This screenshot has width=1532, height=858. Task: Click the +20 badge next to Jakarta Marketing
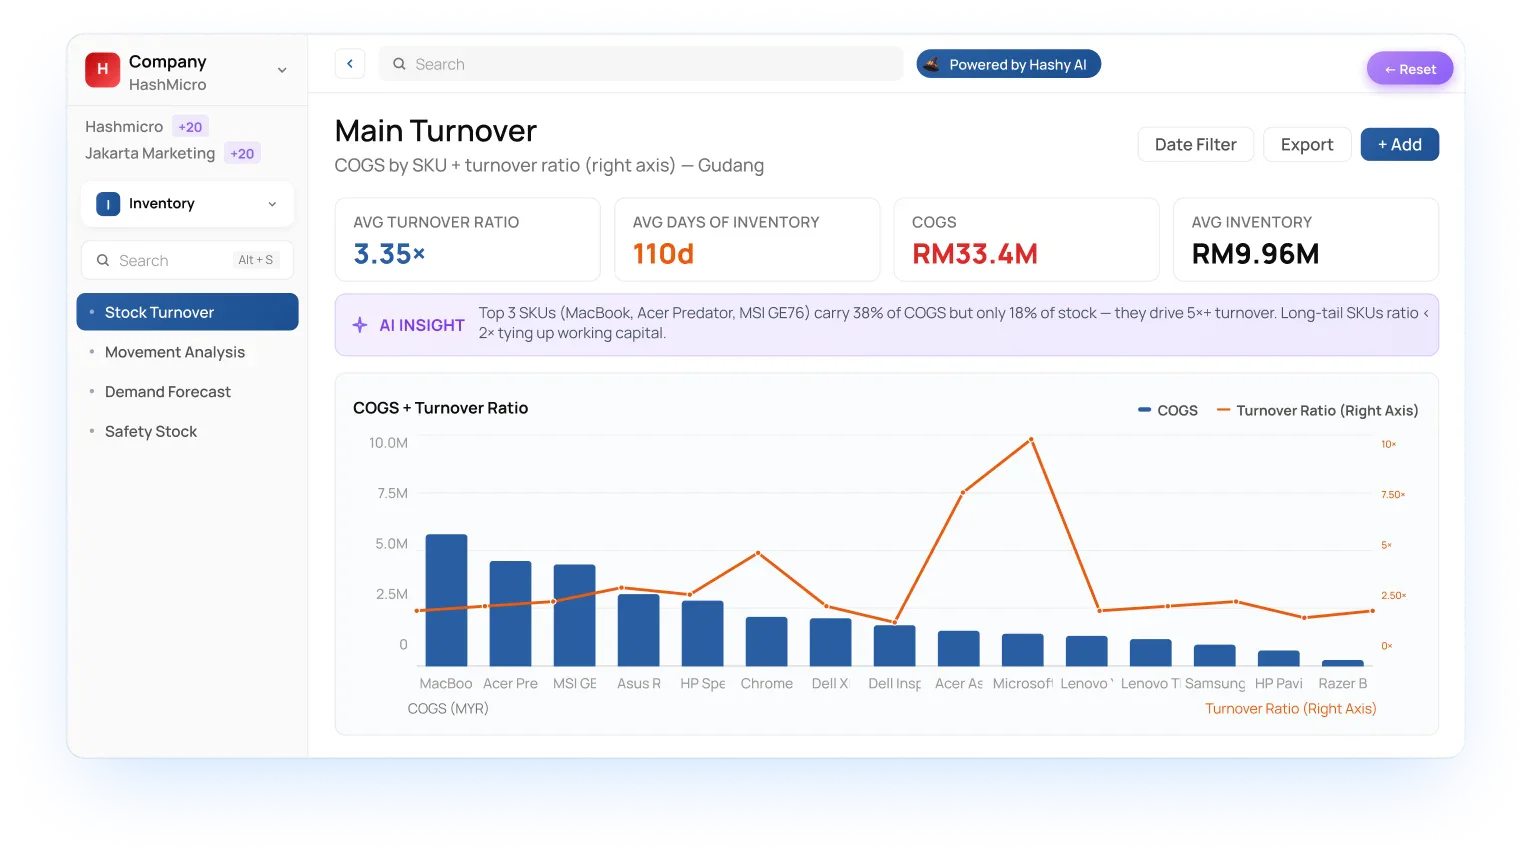click(242, 154)
